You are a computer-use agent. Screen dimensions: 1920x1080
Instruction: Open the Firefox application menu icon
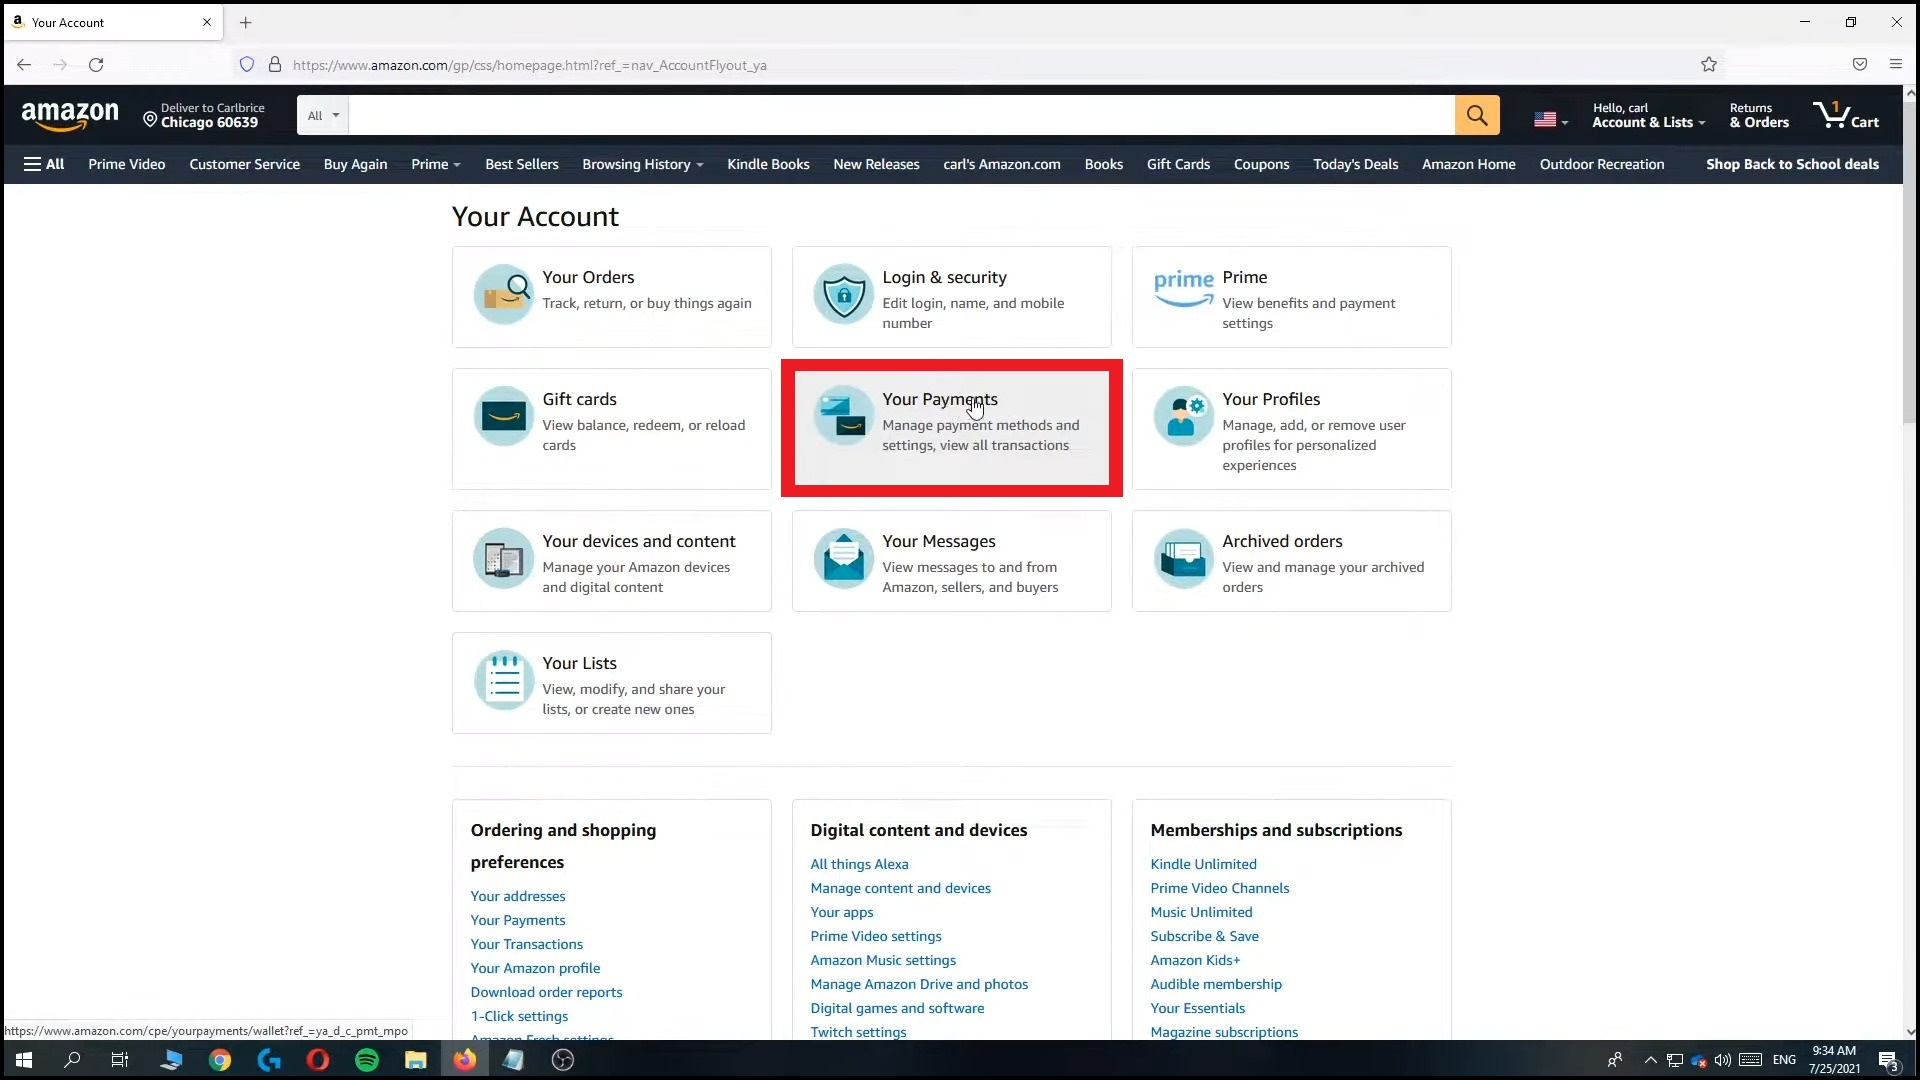pos(1895,65)
